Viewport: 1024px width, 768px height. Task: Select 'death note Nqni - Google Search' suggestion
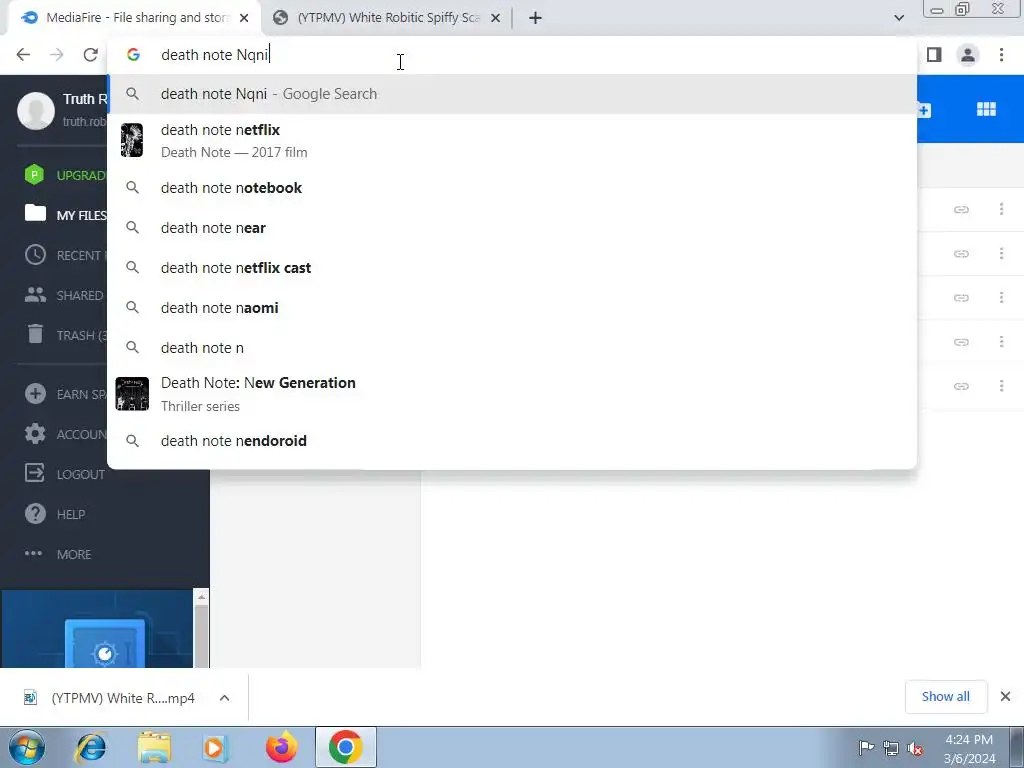[511, 94]
